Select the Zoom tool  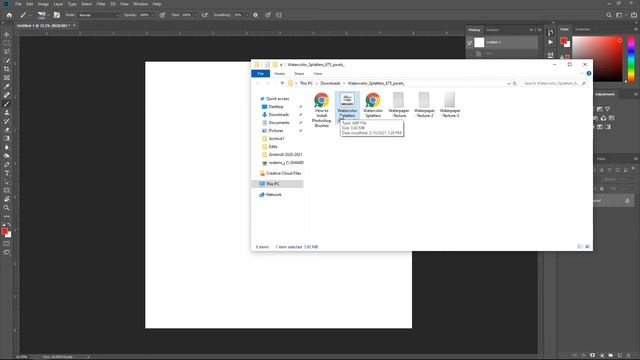click(7, 208)
